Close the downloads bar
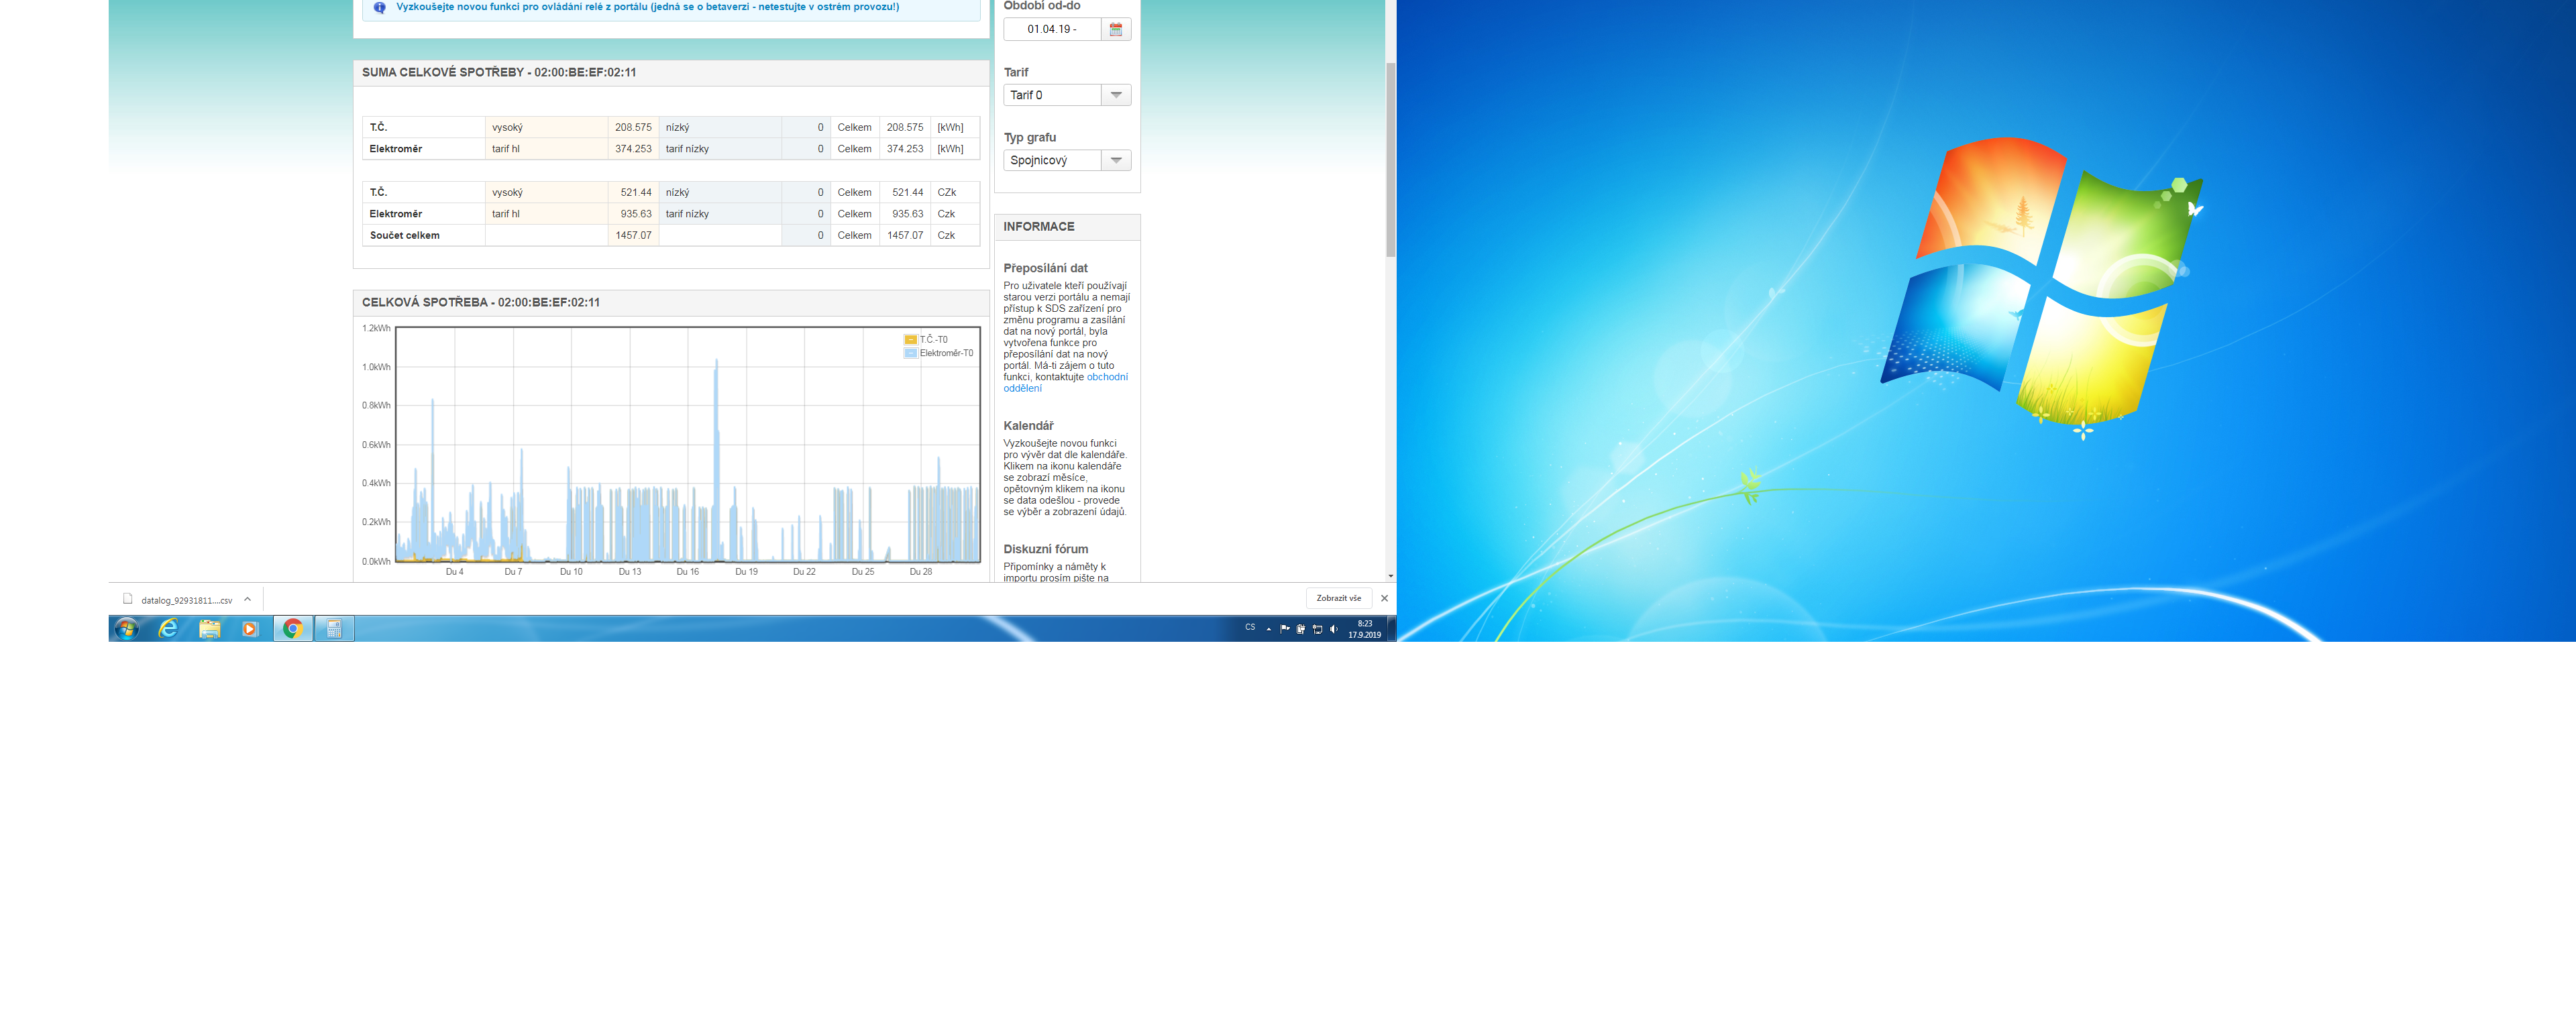This screenshot has width=2576, height=1014. (x=1384, y=598)
